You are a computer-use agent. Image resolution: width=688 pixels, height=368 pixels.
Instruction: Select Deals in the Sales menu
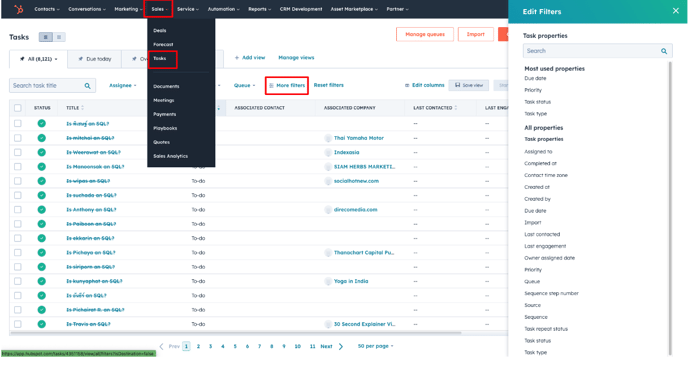coord(160,31)
